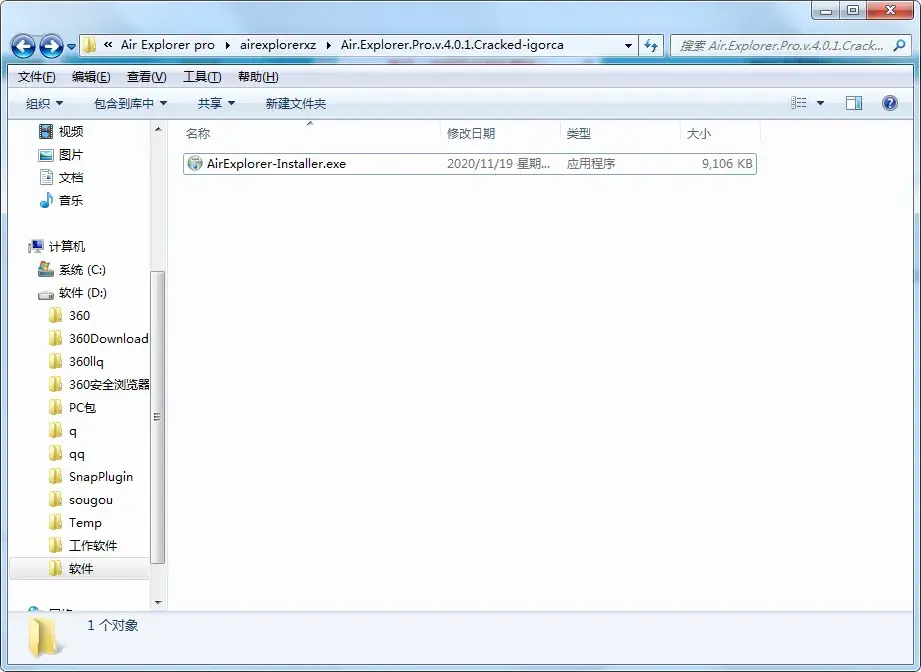Select 'airexplorerxz' breadcrumb segment
The height and width of the screenshot is (672, 921).
(x=278, y=45)
